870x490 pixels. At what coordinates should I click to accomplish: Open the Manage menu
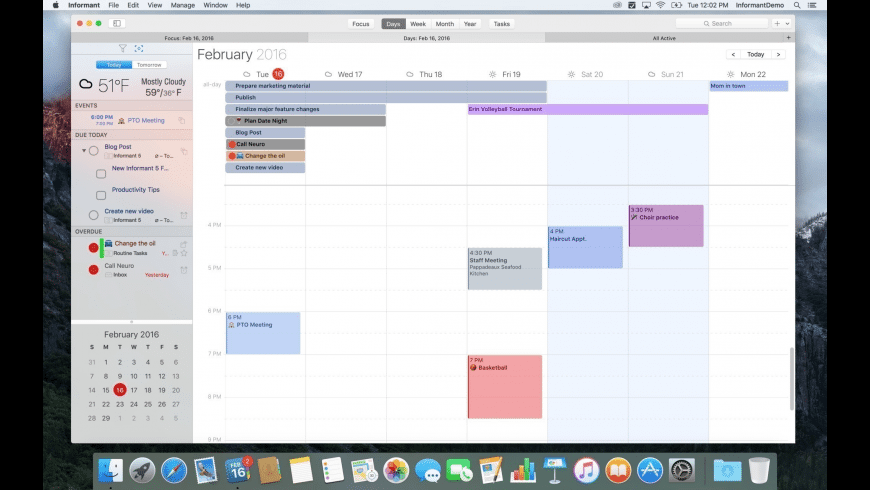[x=183, y=5]
